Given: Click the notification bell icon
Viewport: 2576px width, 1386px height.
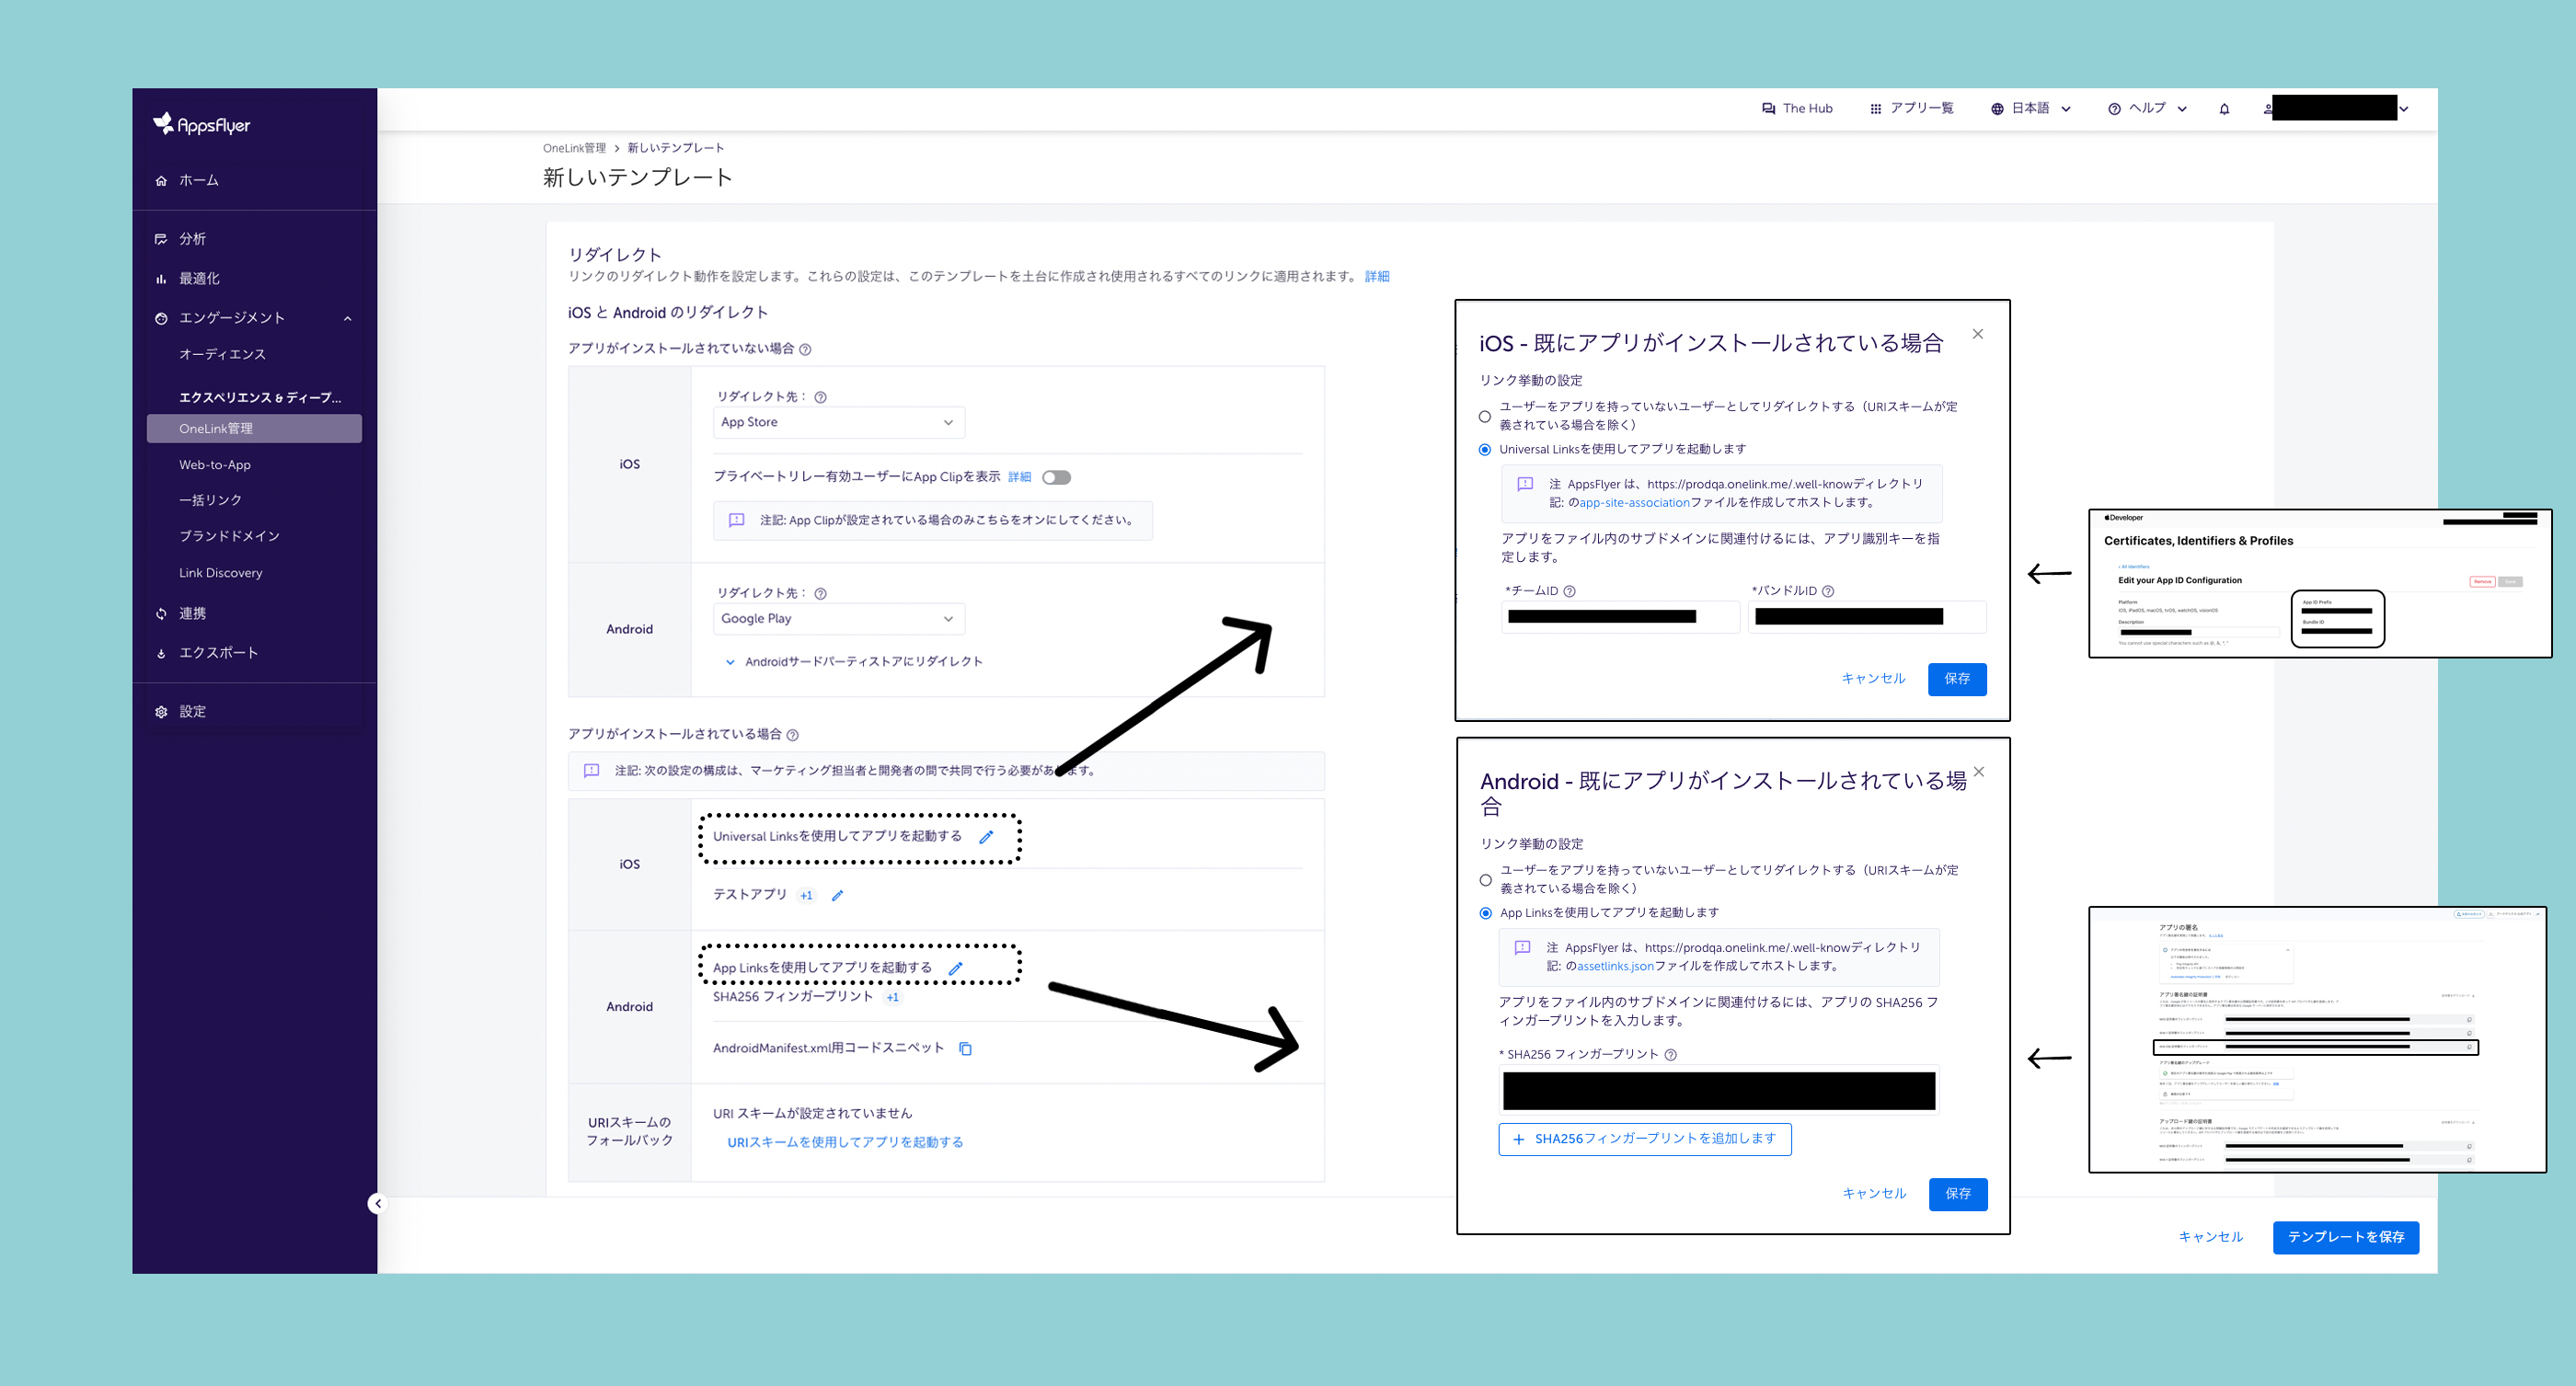Looking at the screenshot, I should 2224,109.
